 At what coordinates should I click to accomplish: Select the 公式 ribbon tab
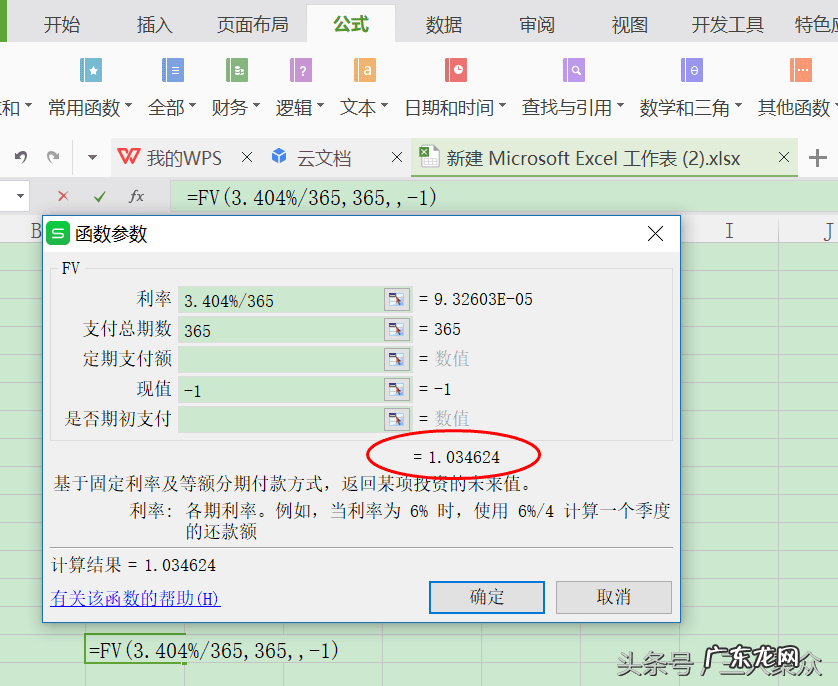point(351,24)
